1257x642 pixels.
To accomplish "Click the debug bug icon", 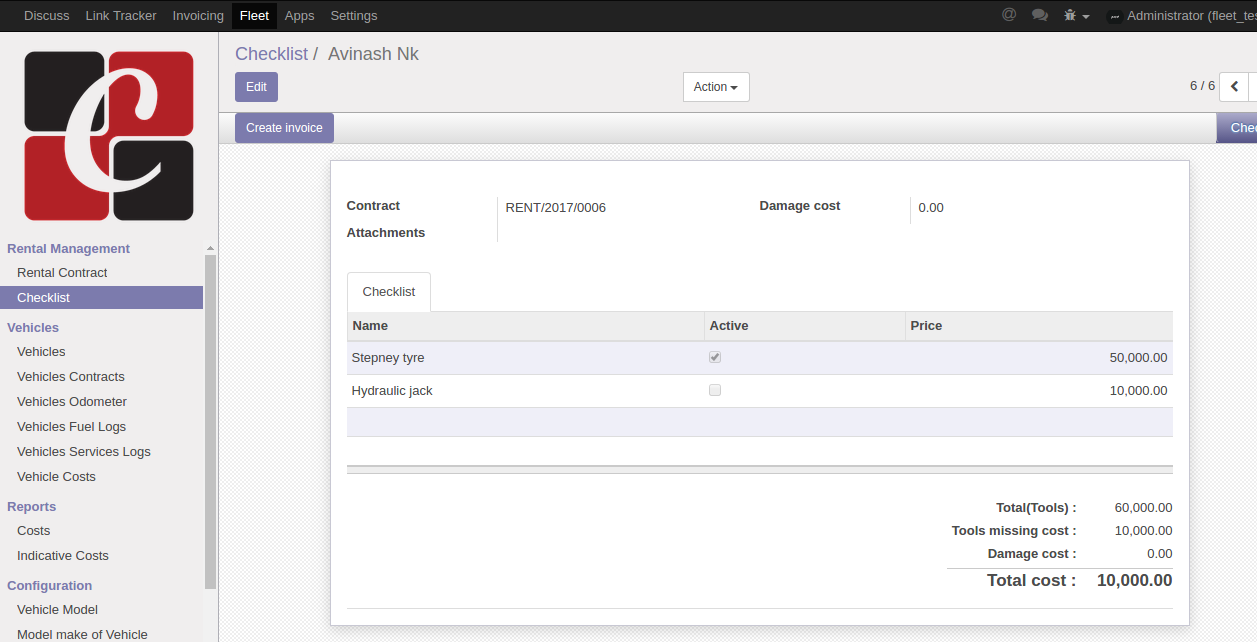I will point(1071,16).
